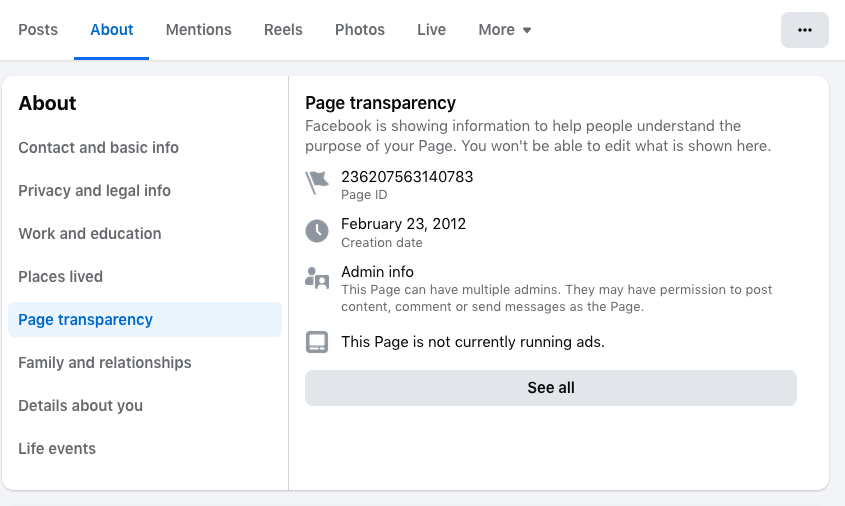Open the three-dots options button
This screenshot has width=845, height=506.
click(804, 30)
